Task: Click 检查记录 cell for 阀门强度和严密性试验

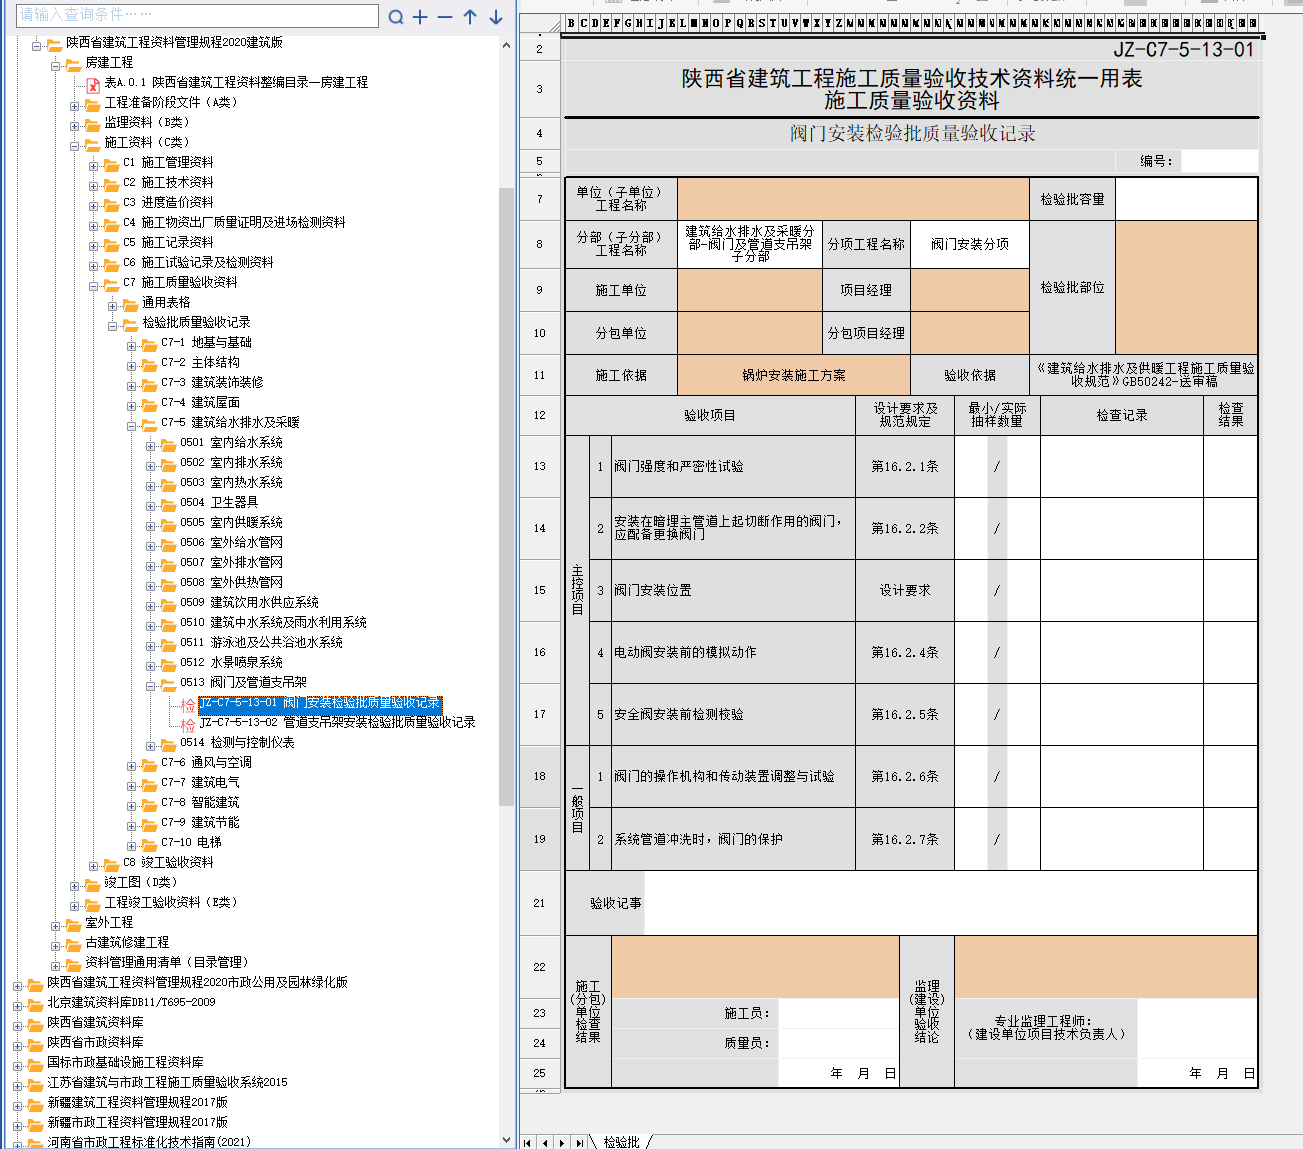Action: click(x=1121, y=467)
